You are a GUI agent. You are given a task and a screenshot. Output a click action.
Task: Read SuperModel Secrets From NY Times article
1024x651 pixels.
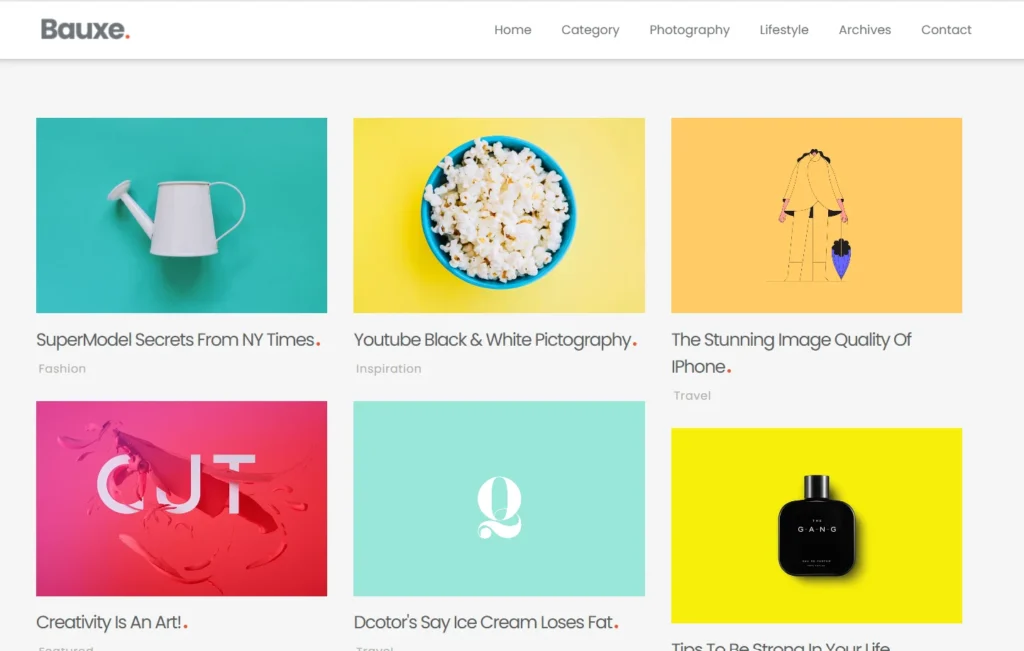point(175,340)
